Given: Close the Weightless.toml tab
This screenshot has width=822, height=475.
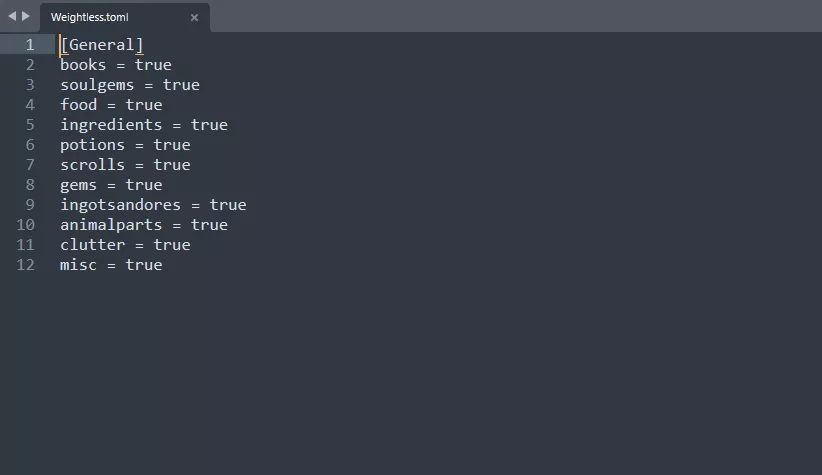Looking at the screenshot, I should click(194, 17).
